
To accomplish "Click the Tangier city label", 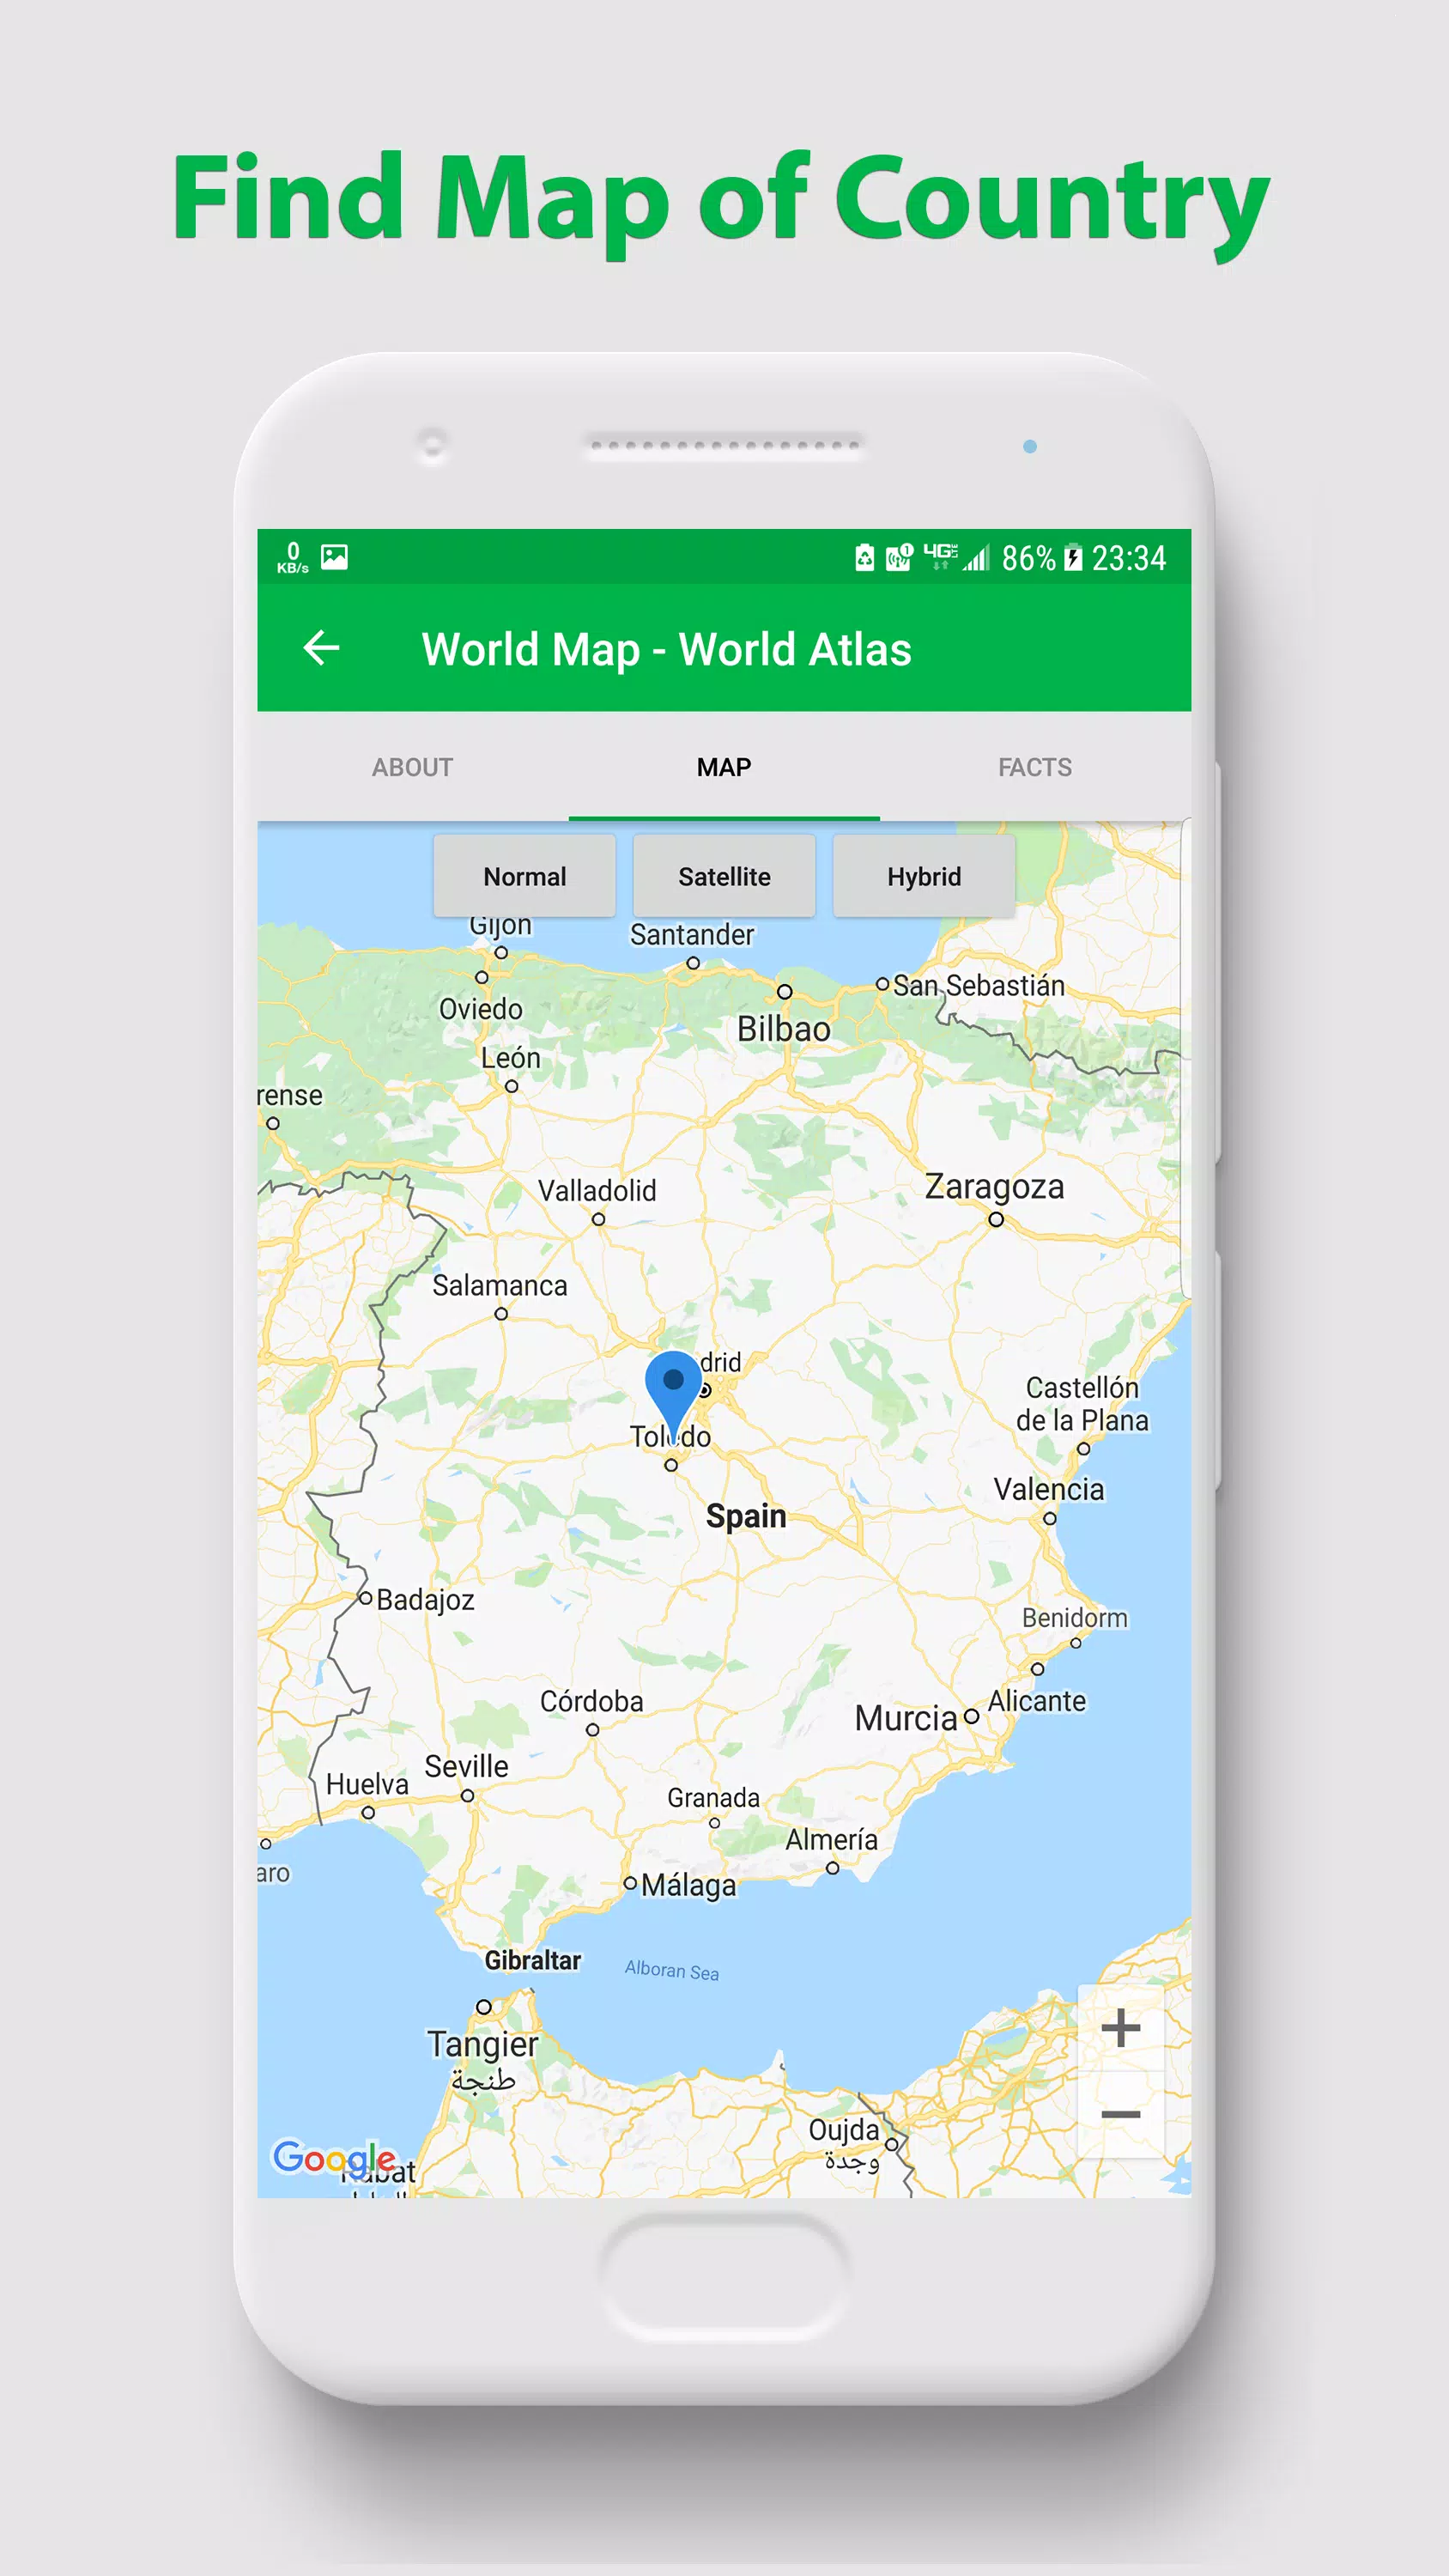I will (483, 2044).
